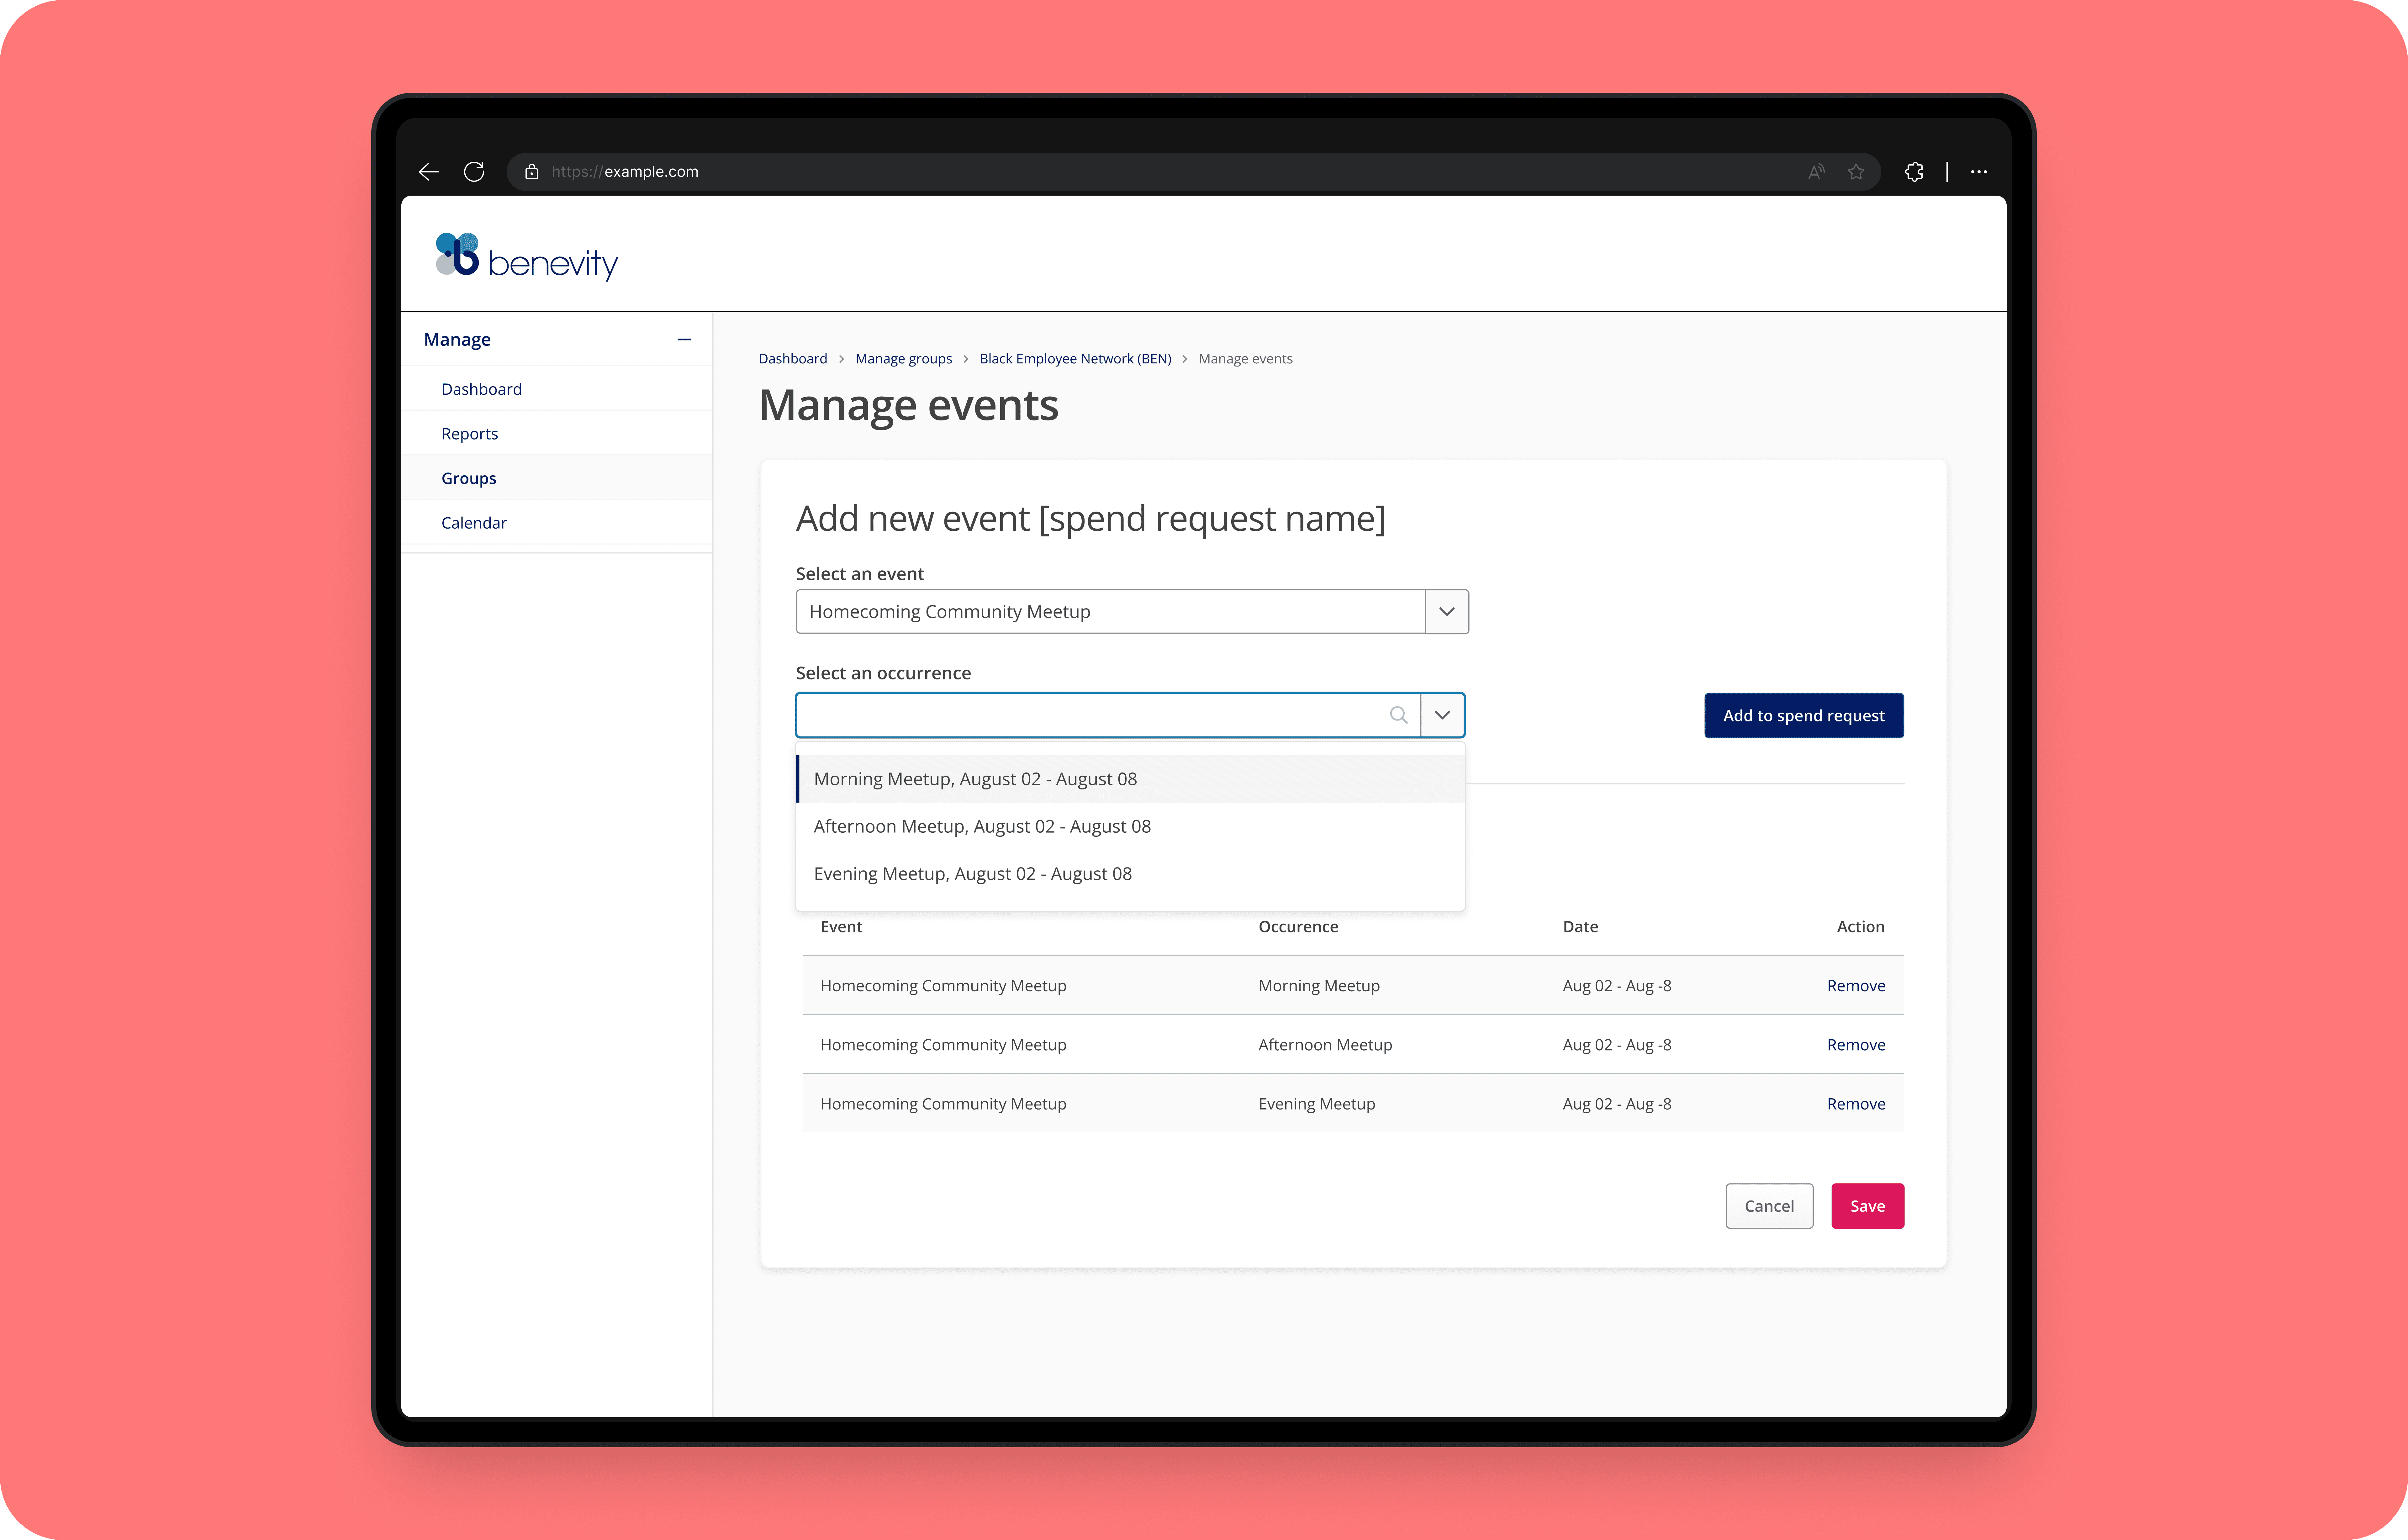
Task: Open browser three-dot menu
Action: pos(1979,172)
